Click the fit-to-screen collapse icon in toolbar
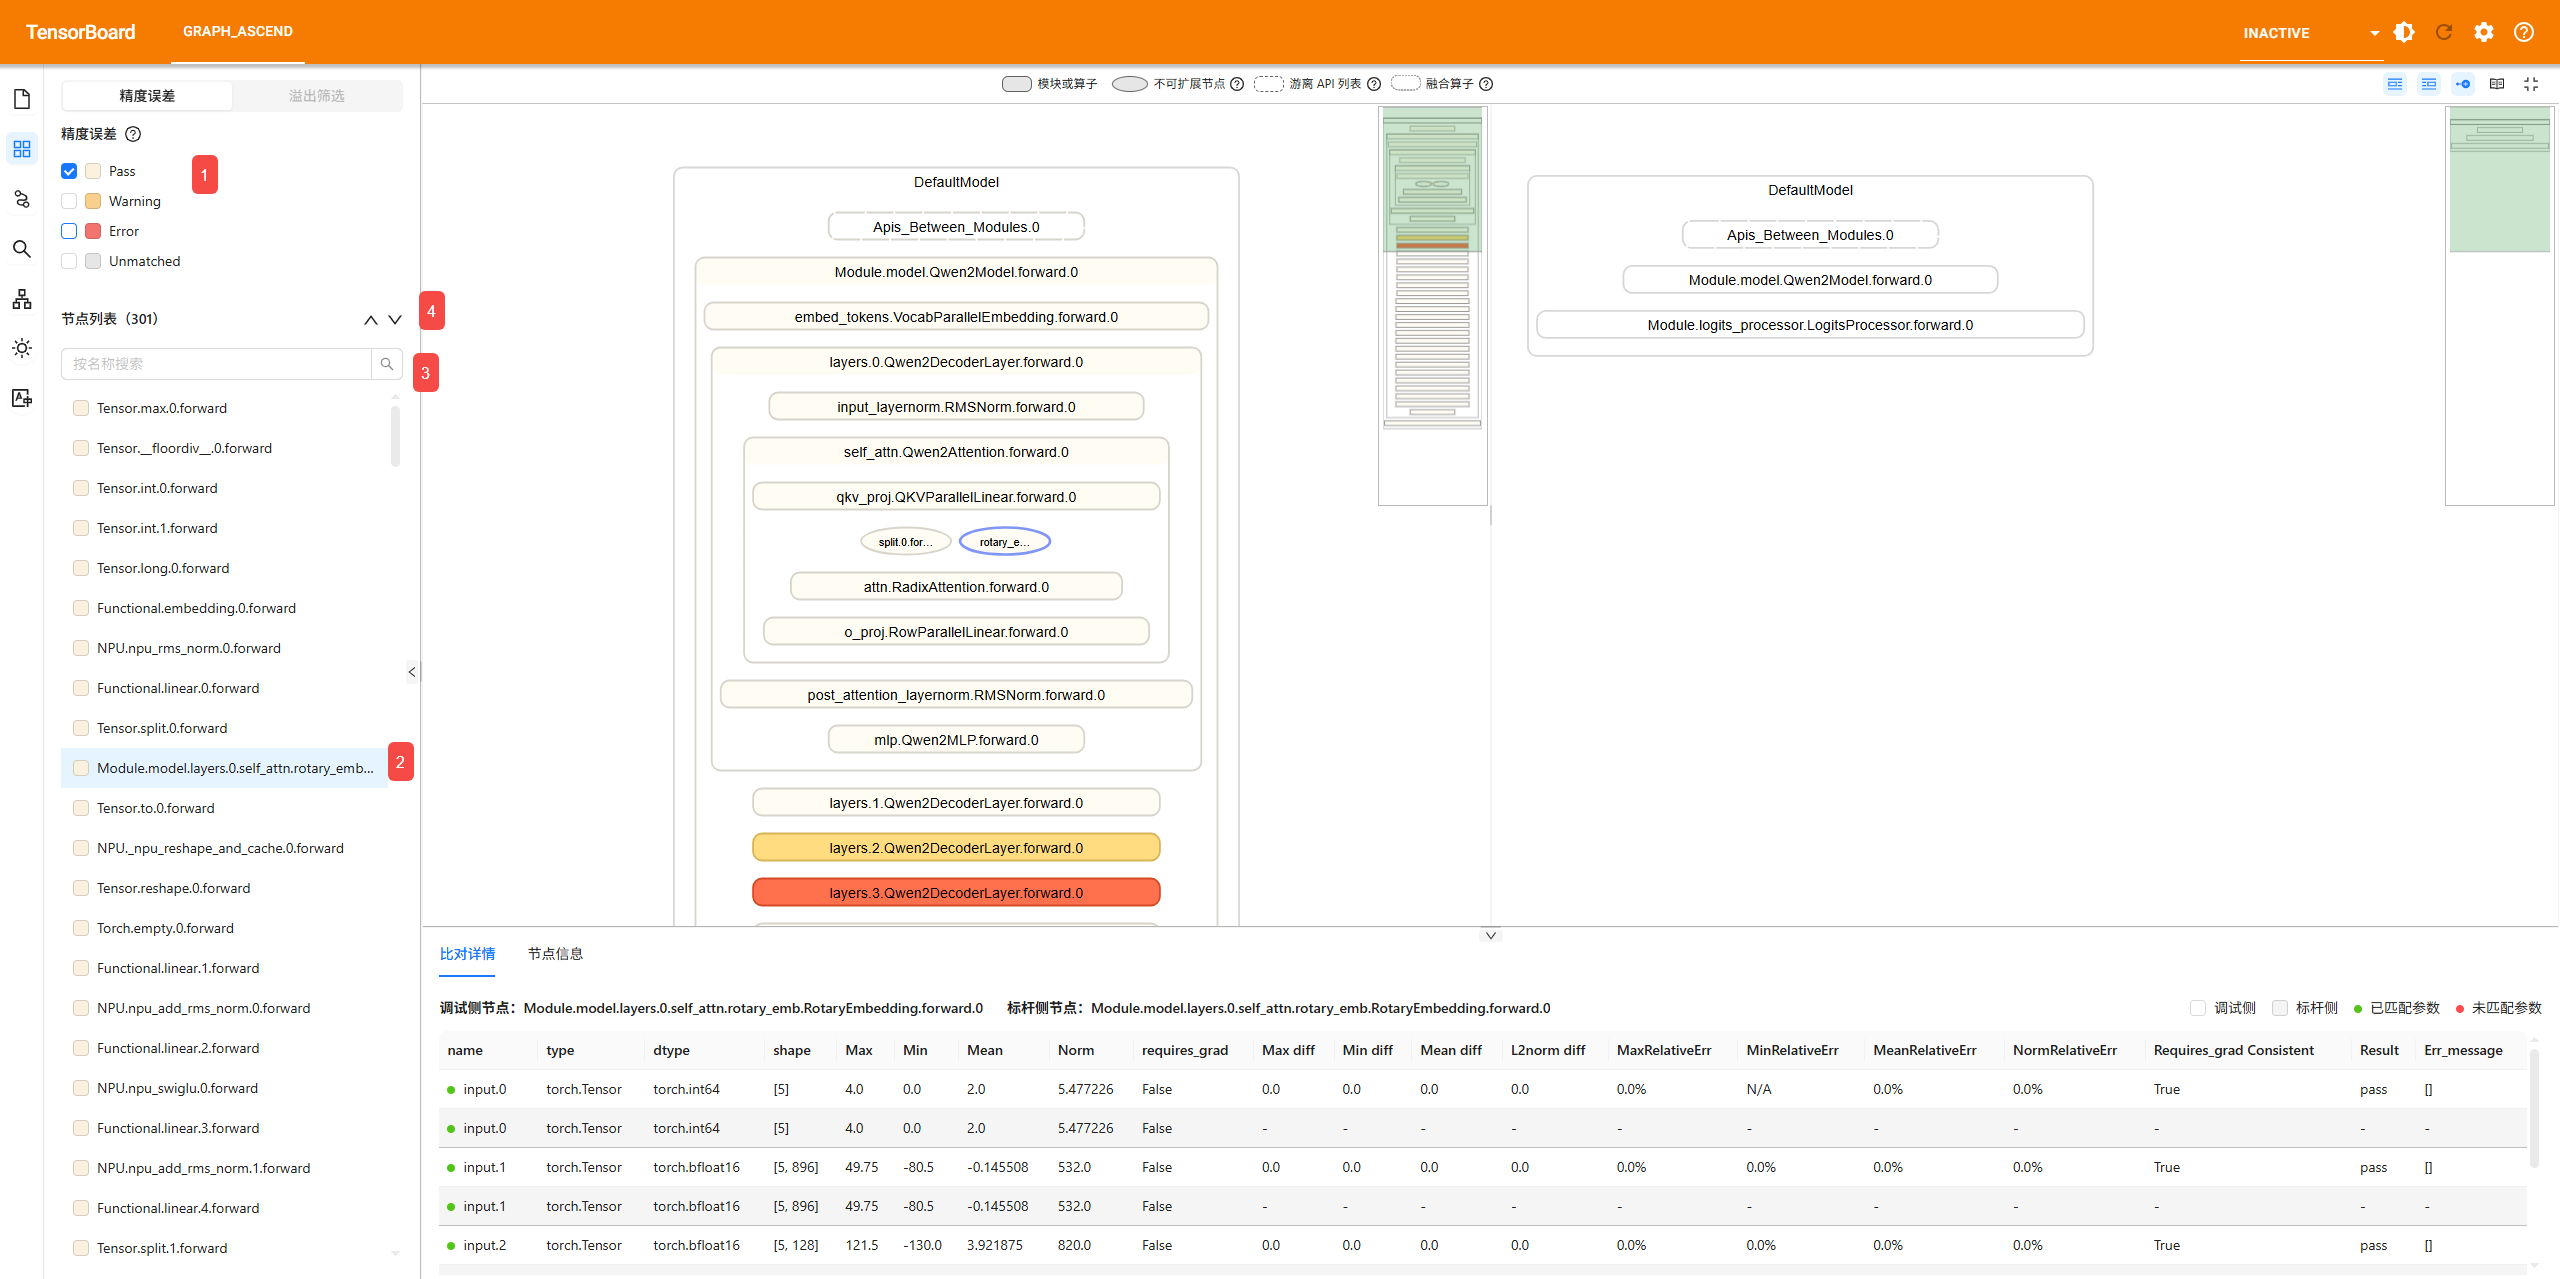Screen dimensions: 2560x1279 pyautogui.click(x=2531, y=84)
